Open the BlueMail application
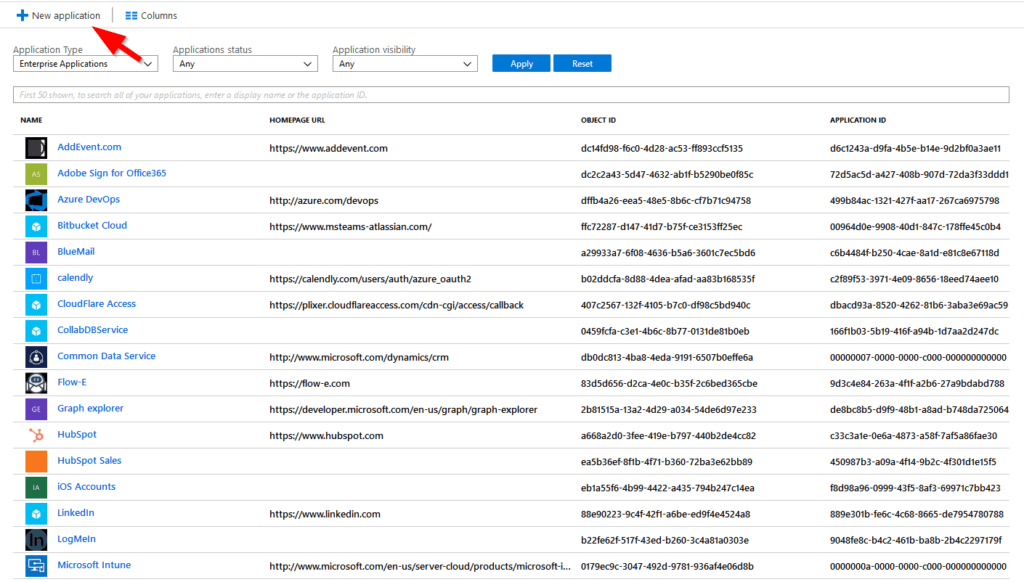Screen dimensions: 1024x582 (76, 251)
